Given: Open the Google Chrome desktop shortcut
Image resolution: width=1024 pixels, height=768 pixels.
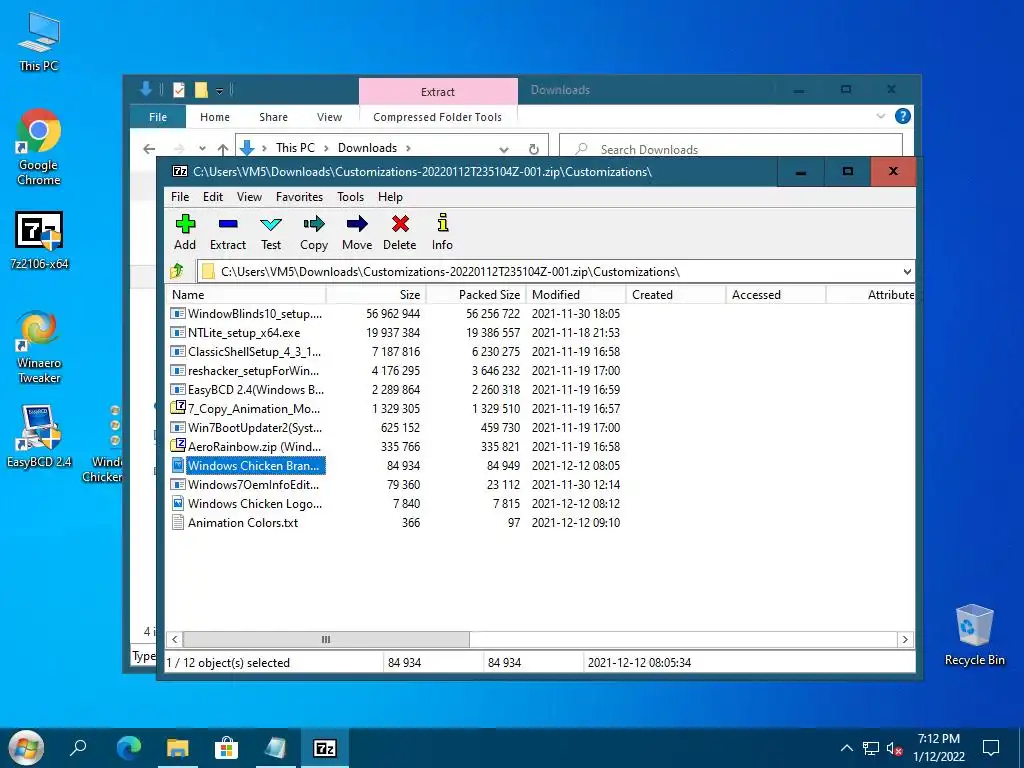Looking at the screenshot, I should 39,147.
